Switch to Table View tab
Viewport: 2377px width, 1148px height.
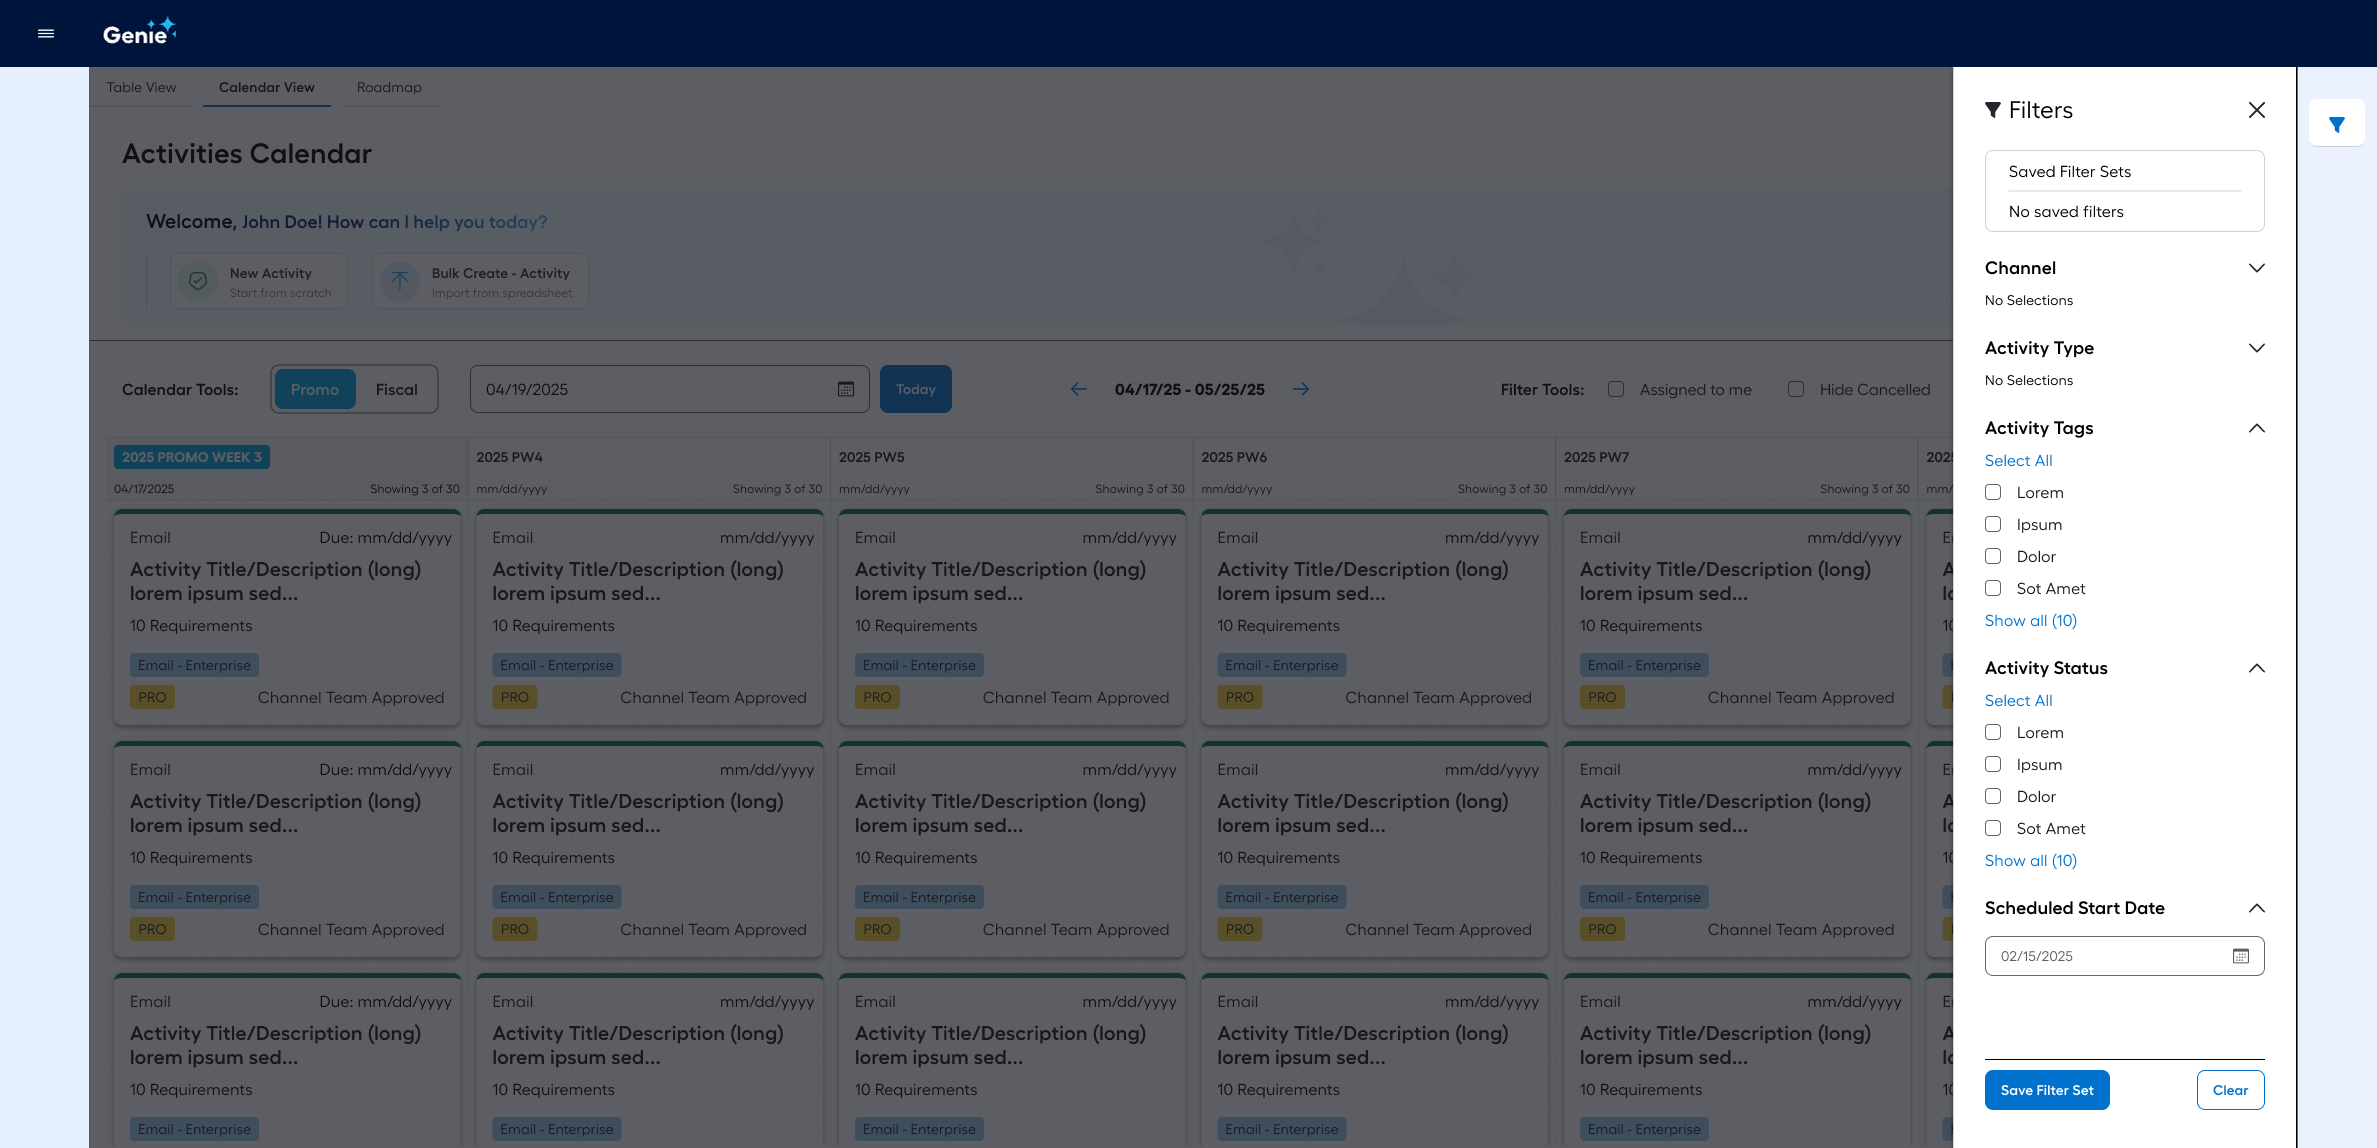(141, 87)
